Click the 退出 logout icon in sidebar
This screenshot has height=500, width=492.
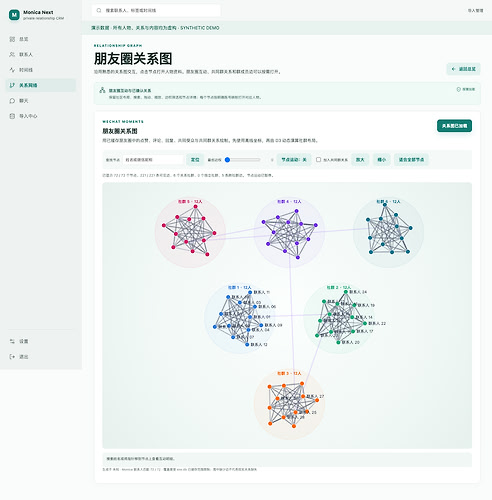click(12, 357)
